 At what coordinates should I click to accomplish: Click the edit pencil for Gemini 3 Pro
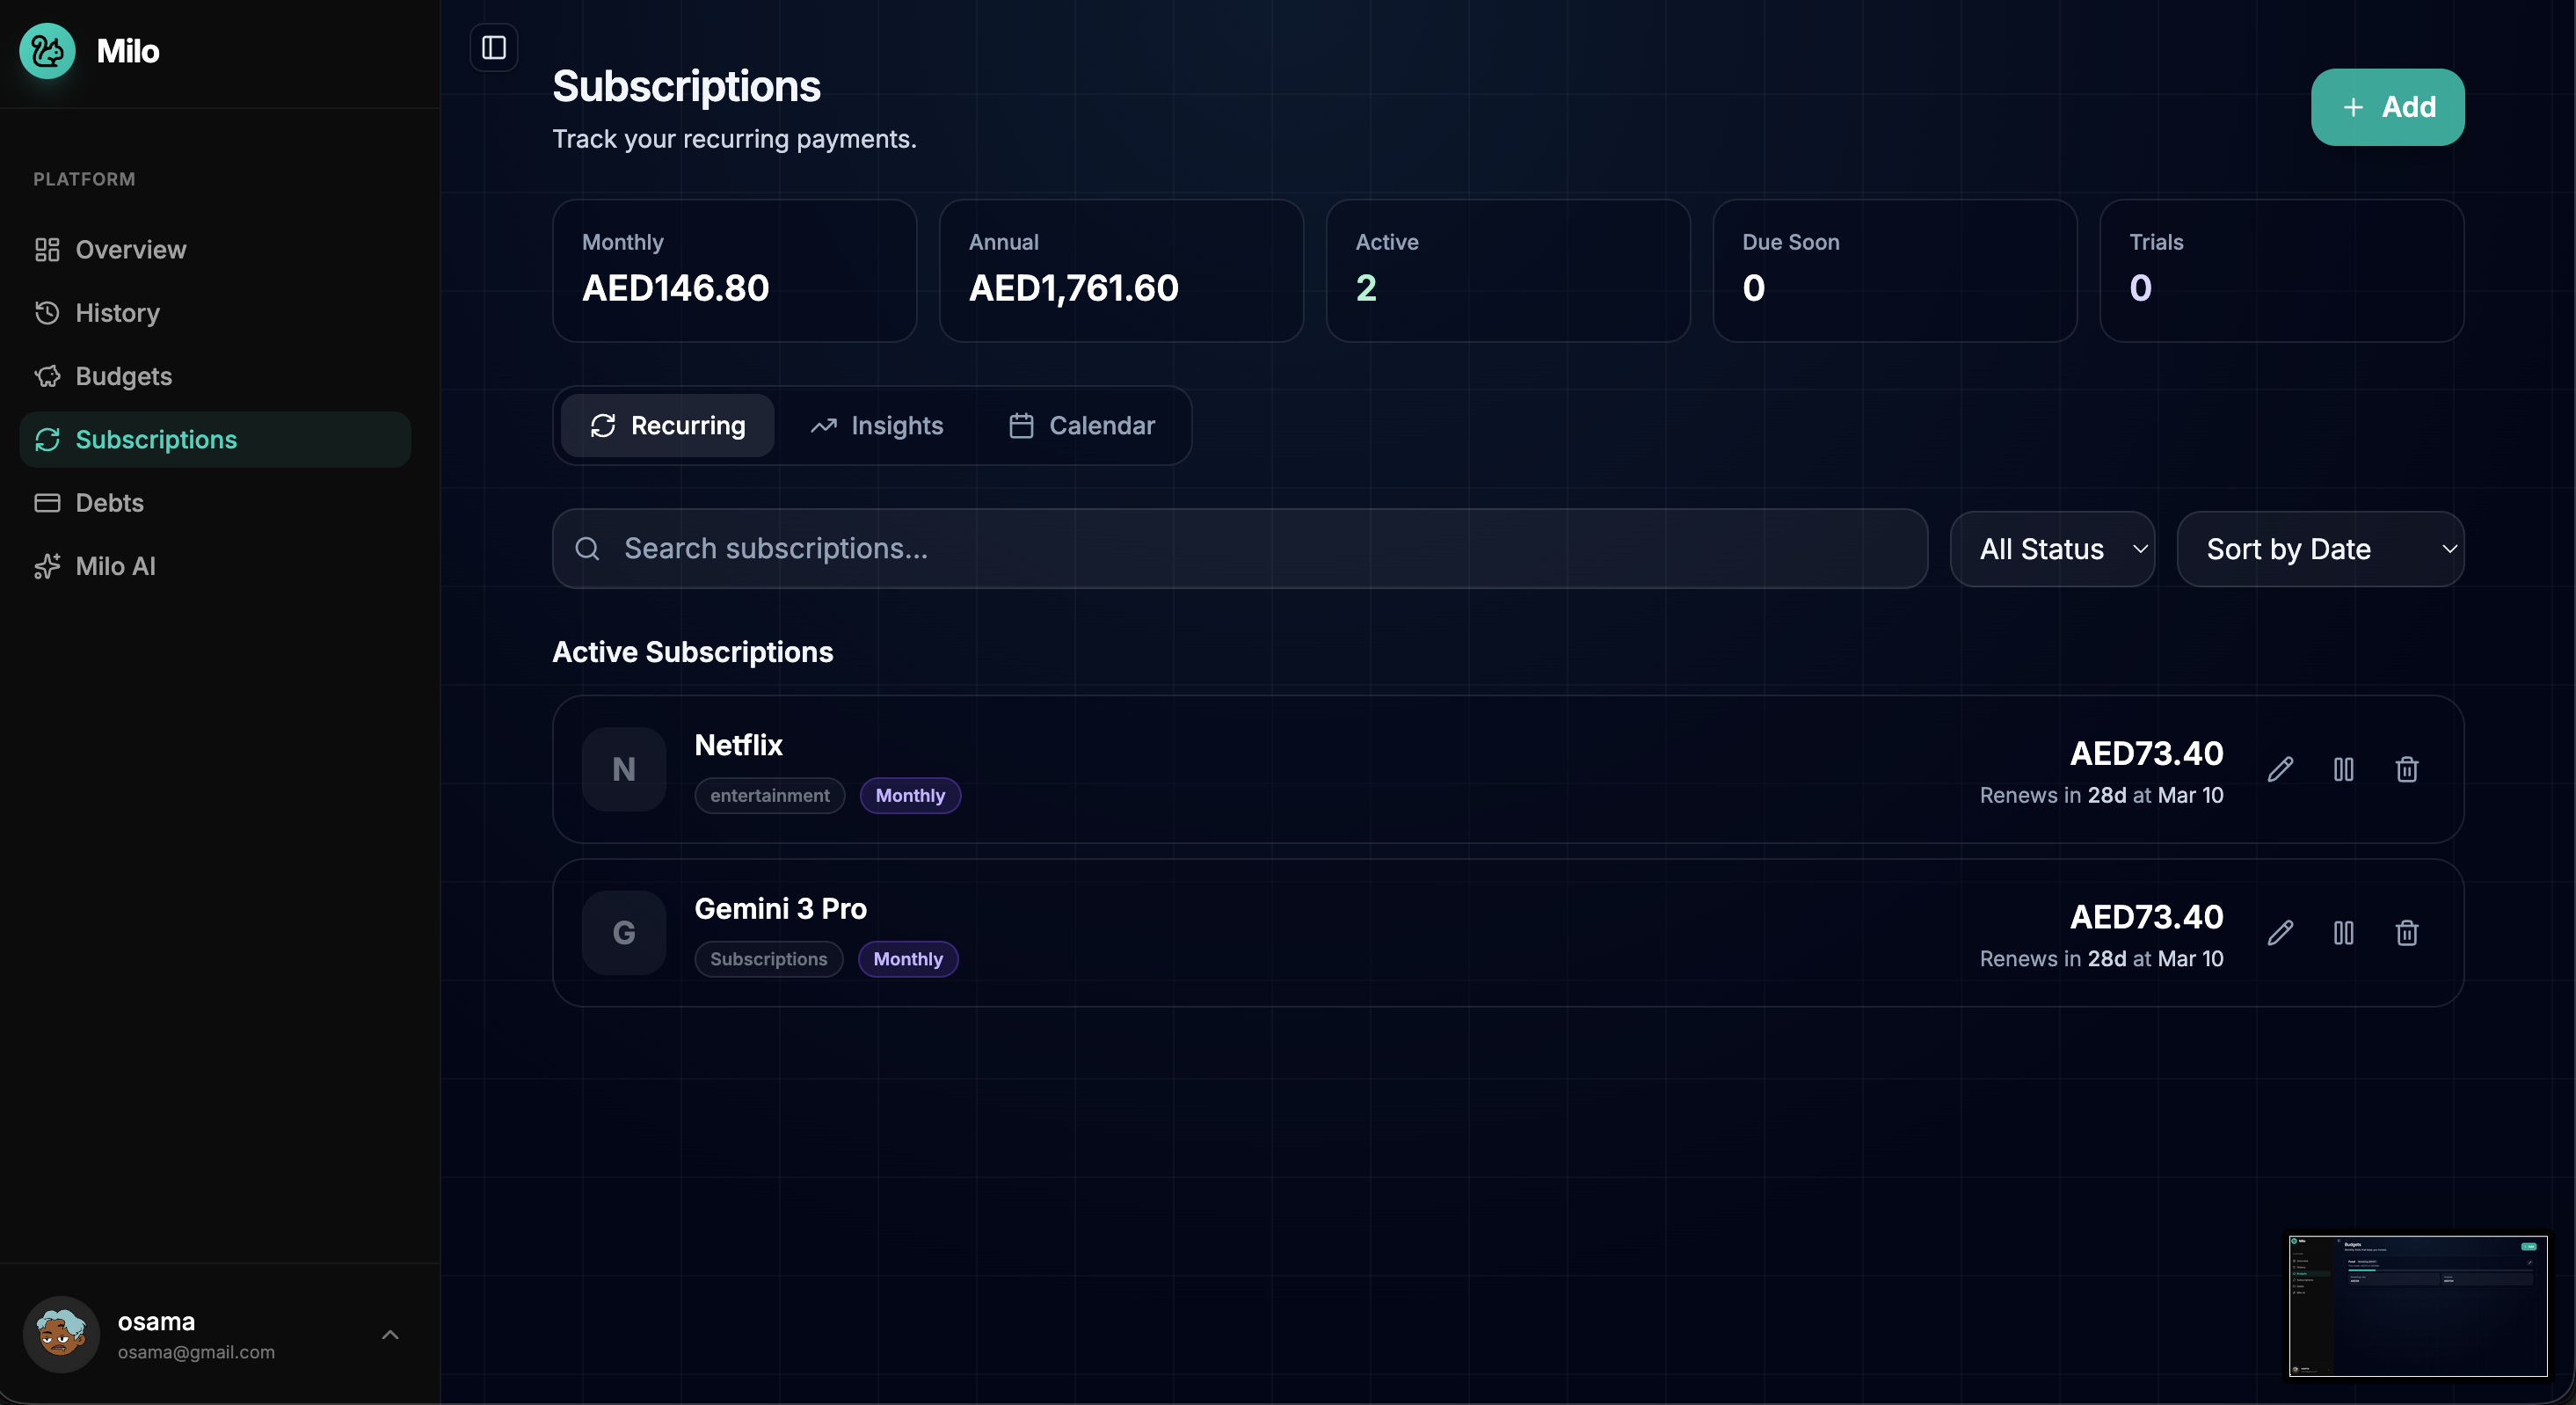click(x=2280, y=933)
